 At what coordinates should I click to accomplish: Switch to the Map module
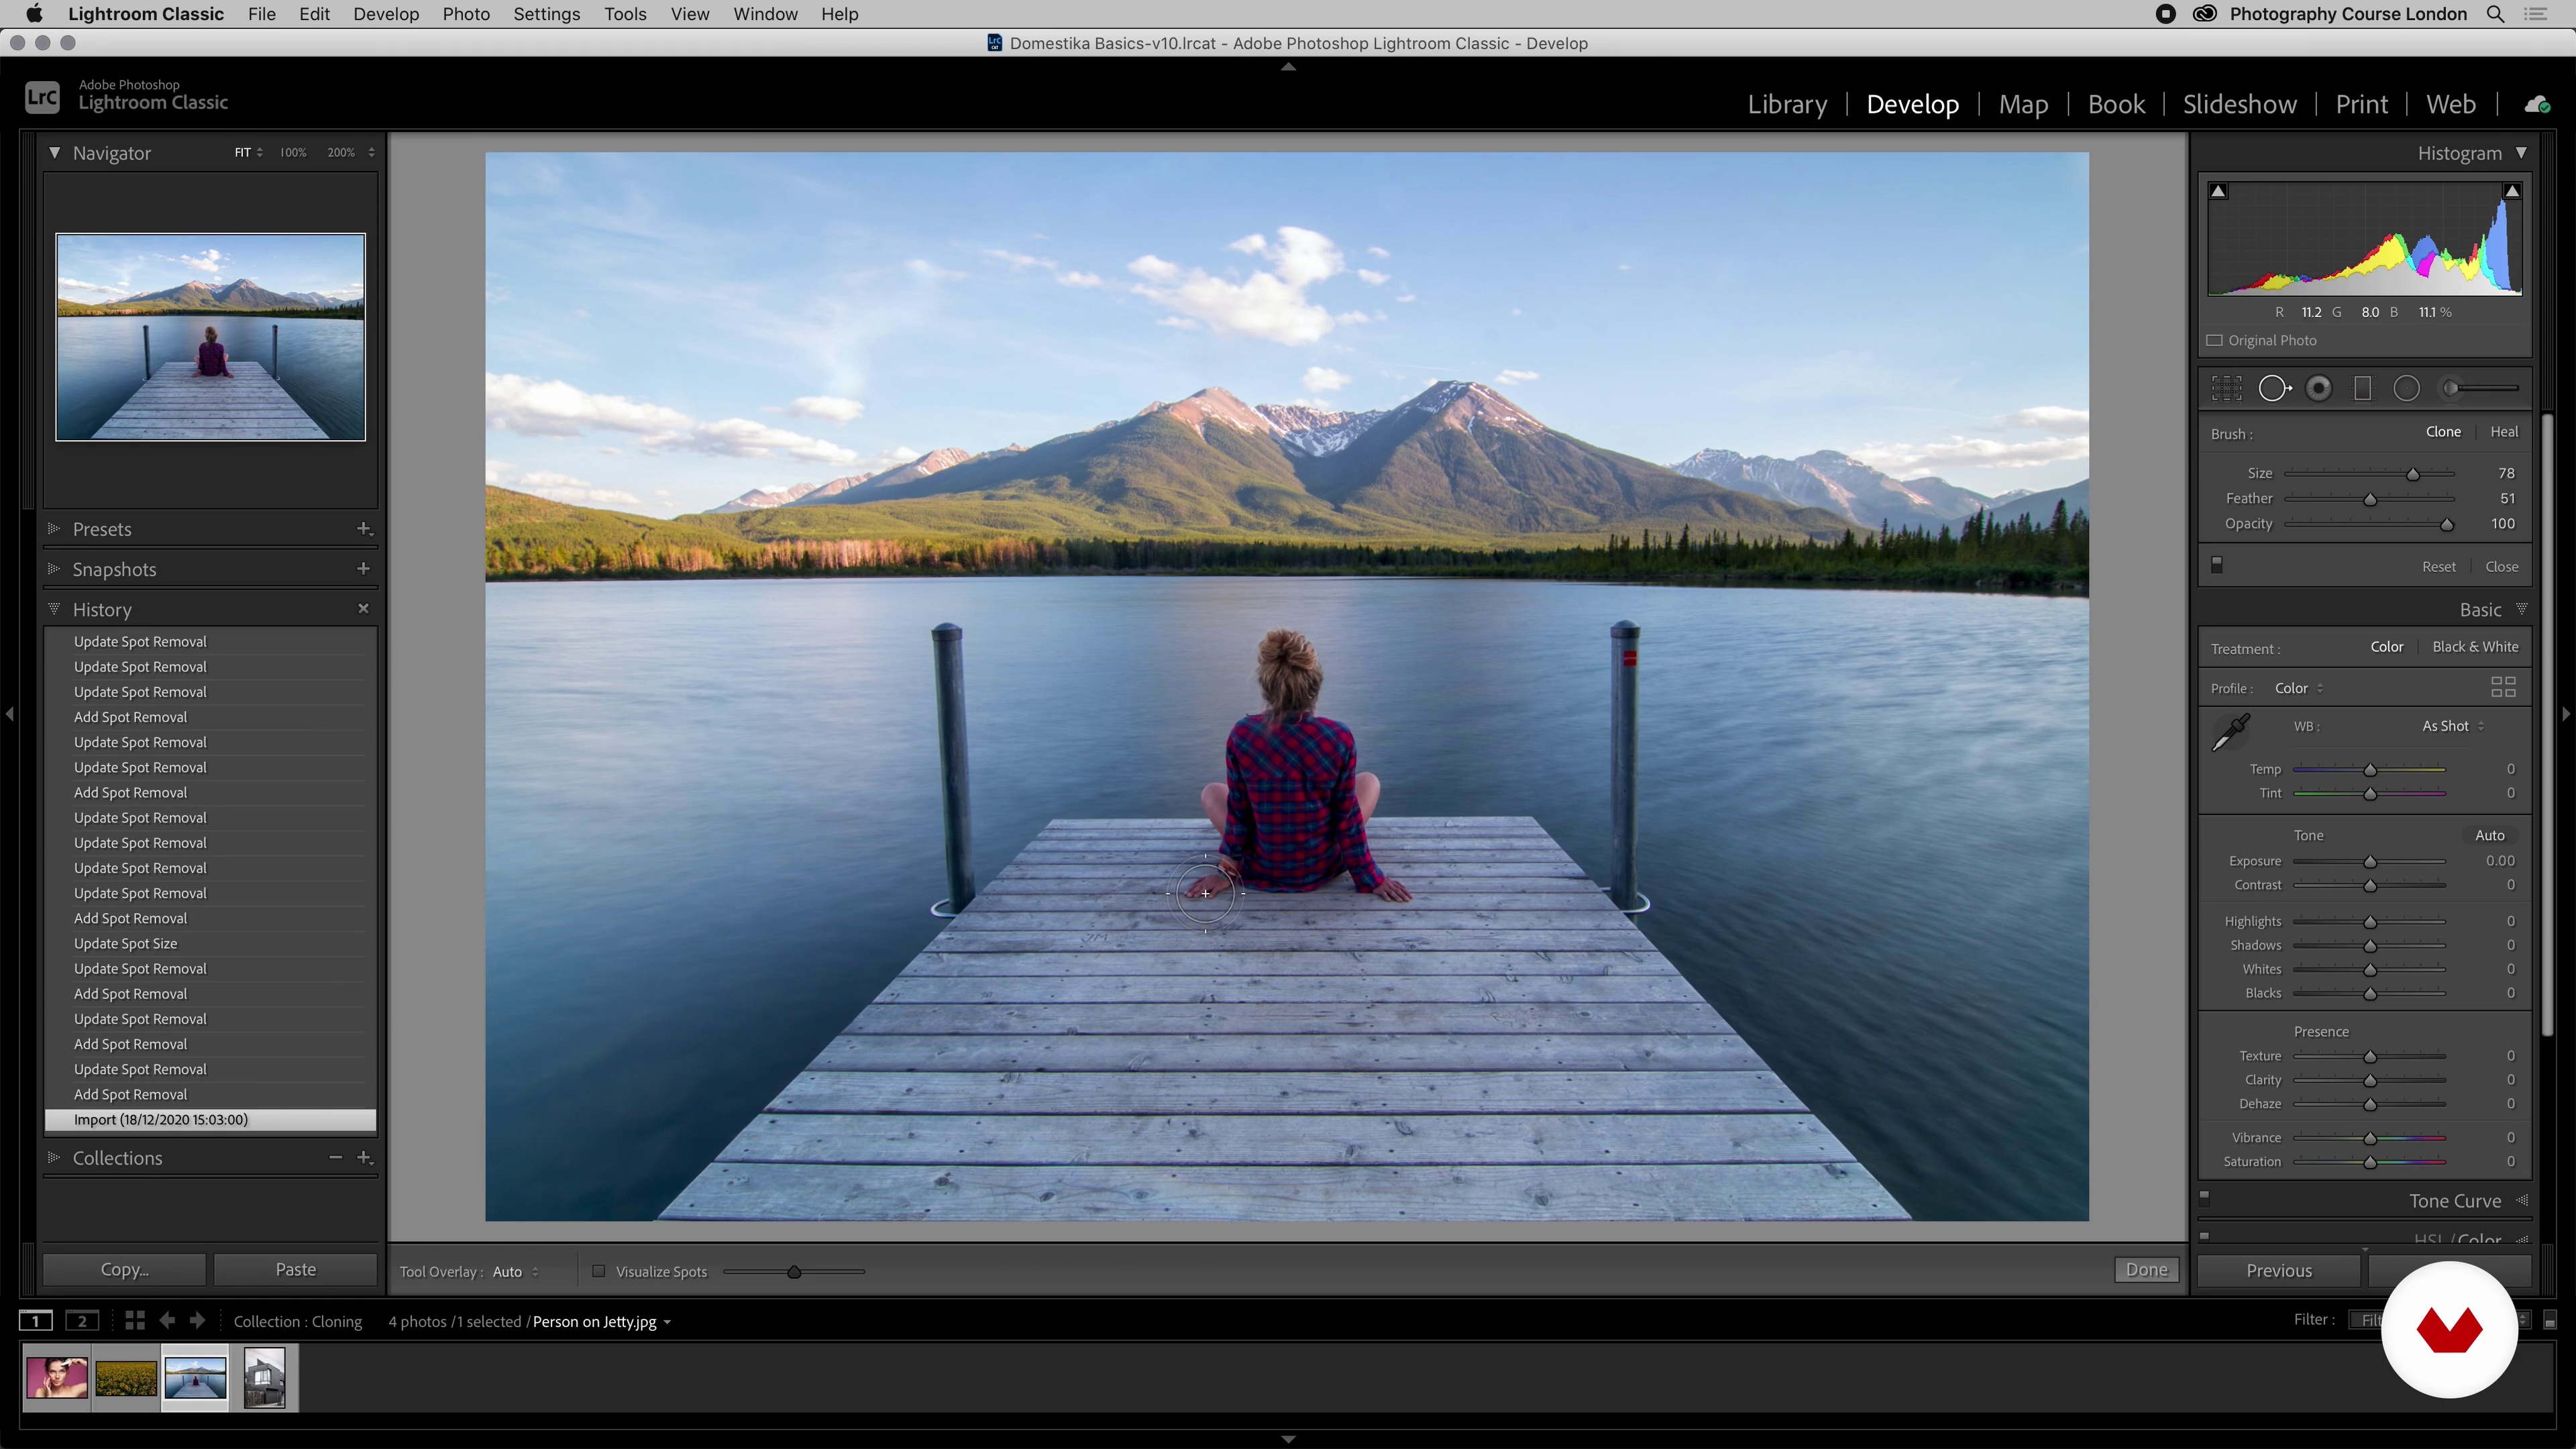(2023, 104)
